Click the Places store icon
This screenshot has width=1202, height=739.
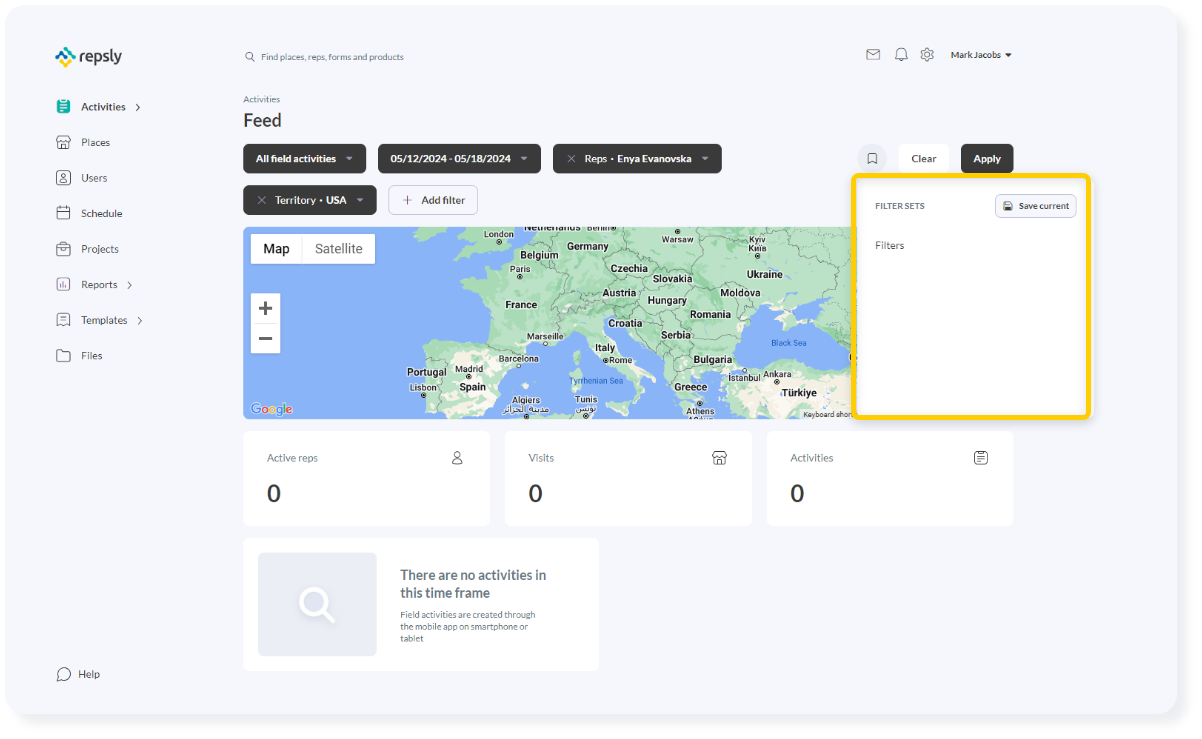[x=63, y=142]
